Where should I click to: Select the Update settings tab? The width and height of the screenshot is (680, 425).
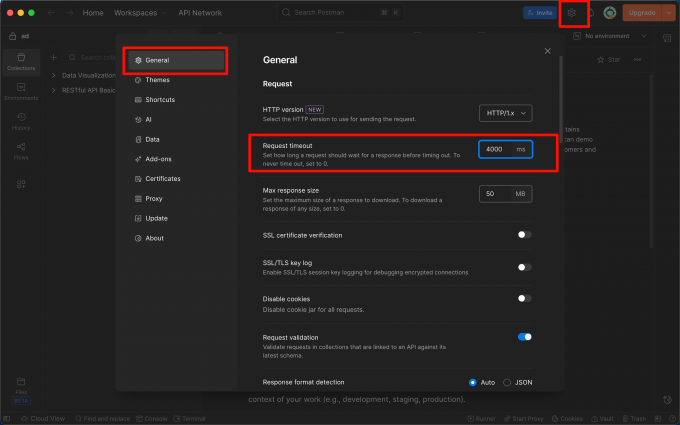coord(176,219)
